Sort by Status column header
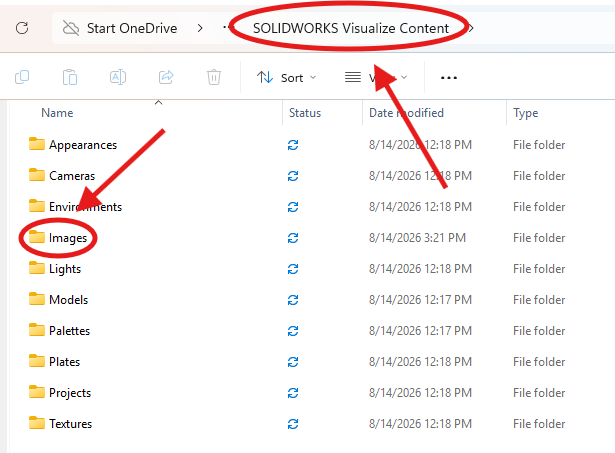615x453 pixels. (305, 113)
